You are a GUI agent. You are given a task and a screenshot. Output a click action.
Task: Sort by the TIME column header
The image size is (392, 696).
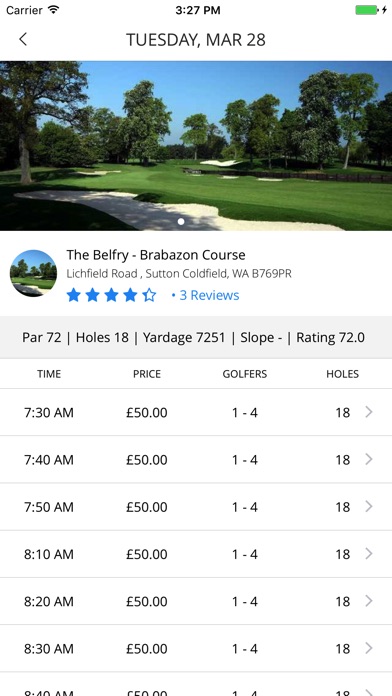49,374
